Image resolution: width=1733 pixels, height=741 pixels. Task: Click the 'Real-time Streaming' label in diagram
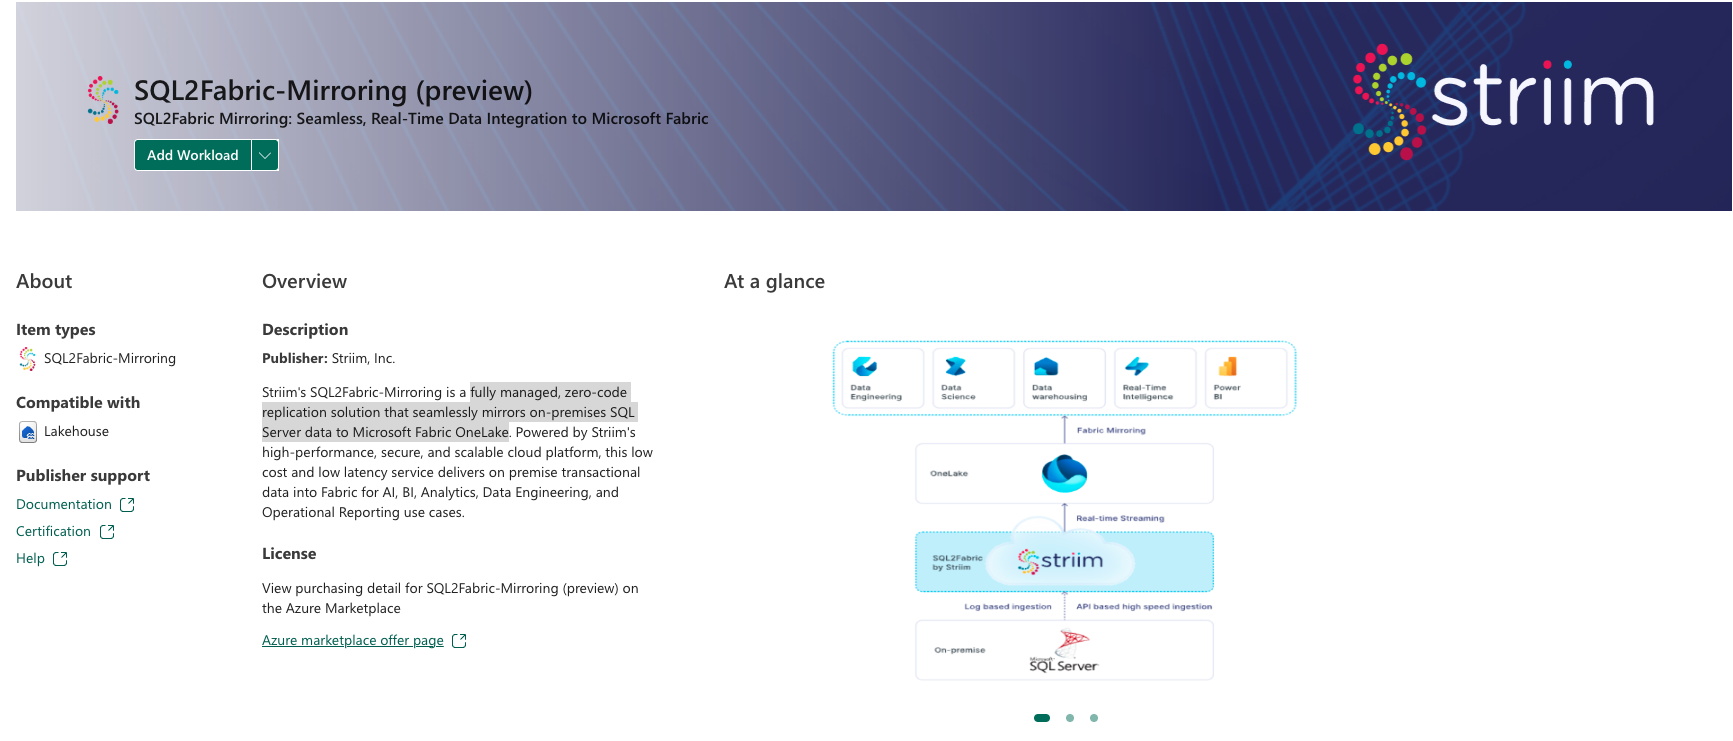[1120, 519]
